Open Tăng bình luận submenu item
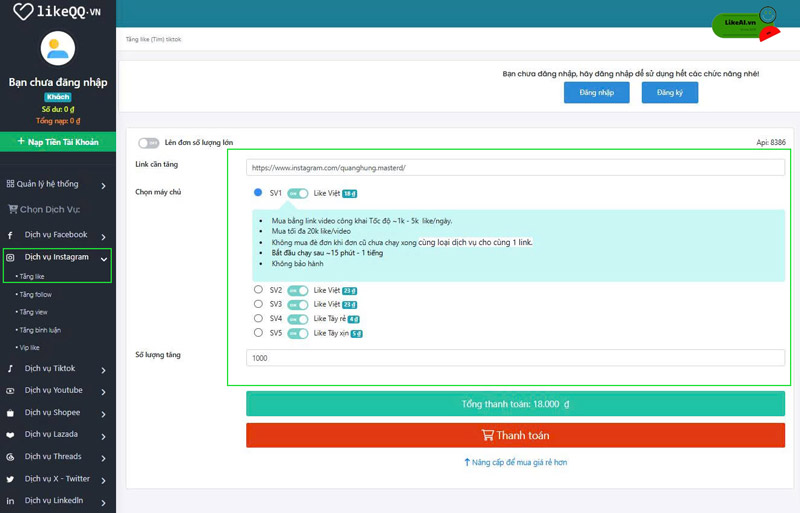The width and height of the screenshot is (800, 513). pyautogui.click(x=40, y=330)
